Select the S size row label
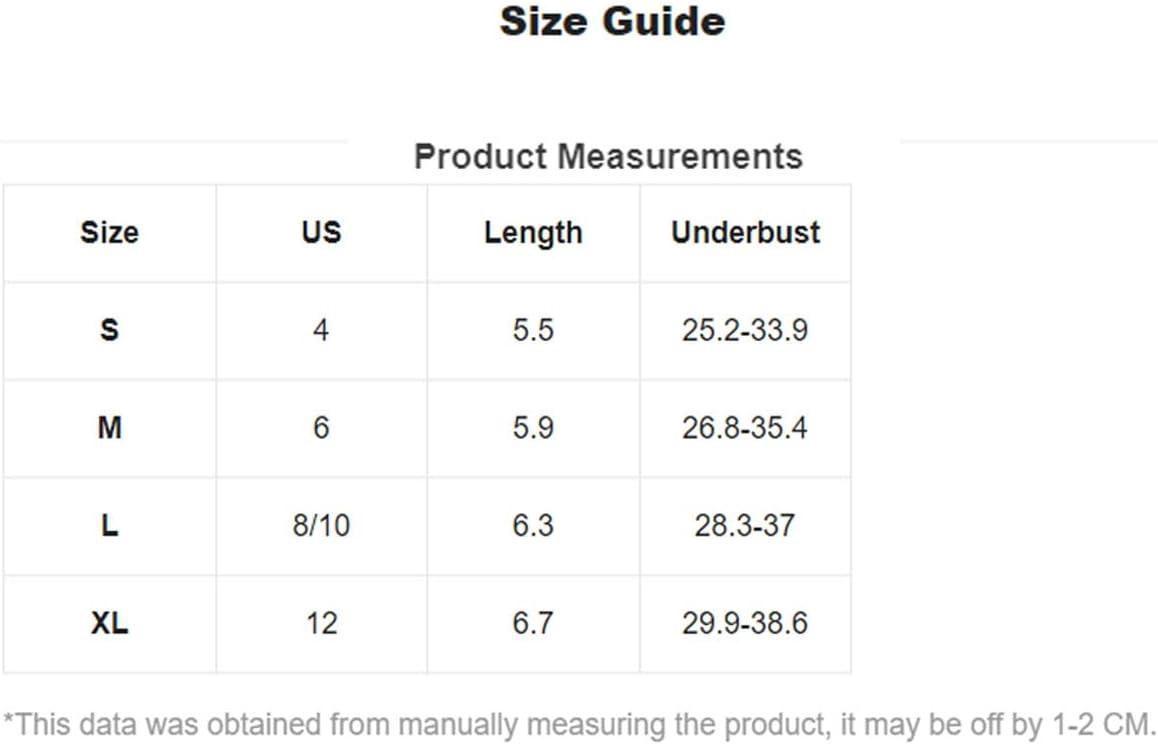This screenshot has height=744, width=1158. pyautogui.click(x=109, y=330)
